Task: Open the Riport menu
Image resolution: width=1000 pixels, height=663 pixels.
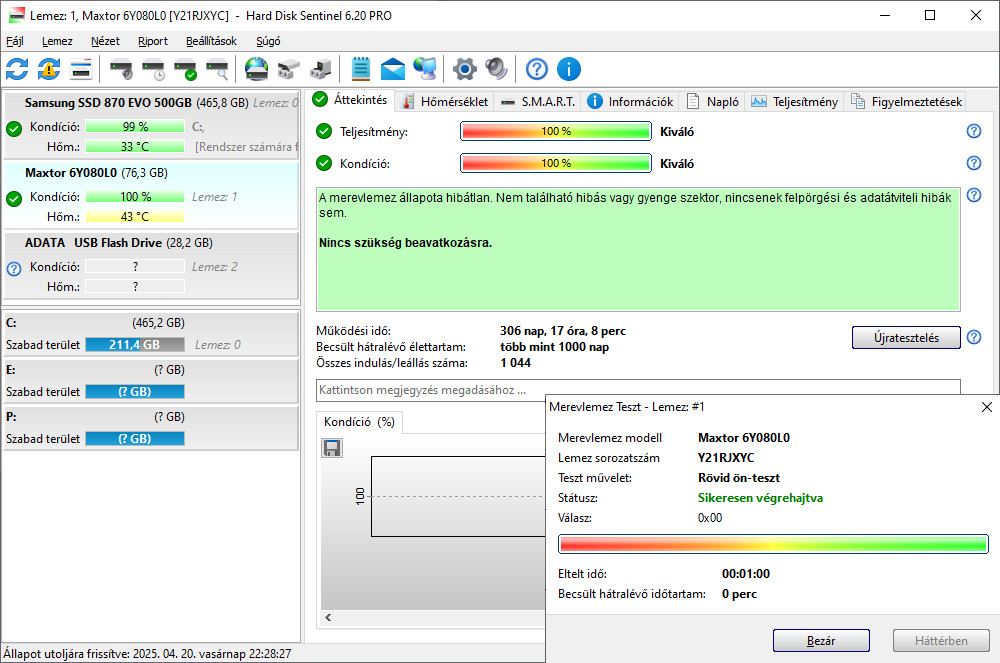Action: [153, 41]
